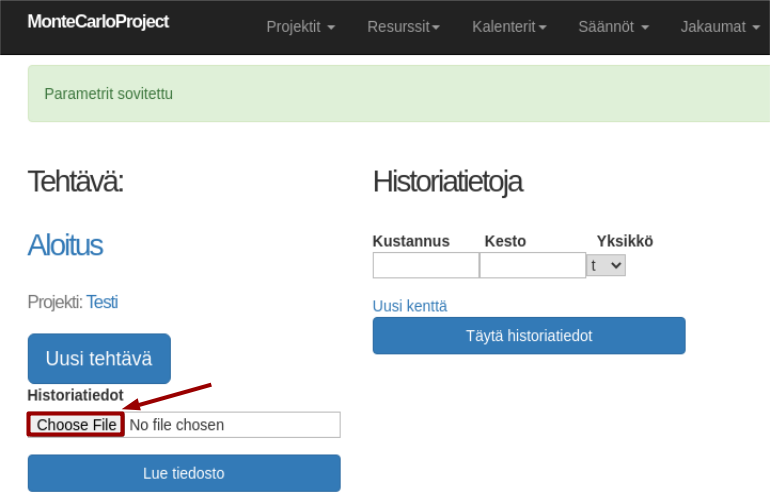This screenshot has height=504, width=770.
Task: Open the Testi project link
Action: pos(102,302)
